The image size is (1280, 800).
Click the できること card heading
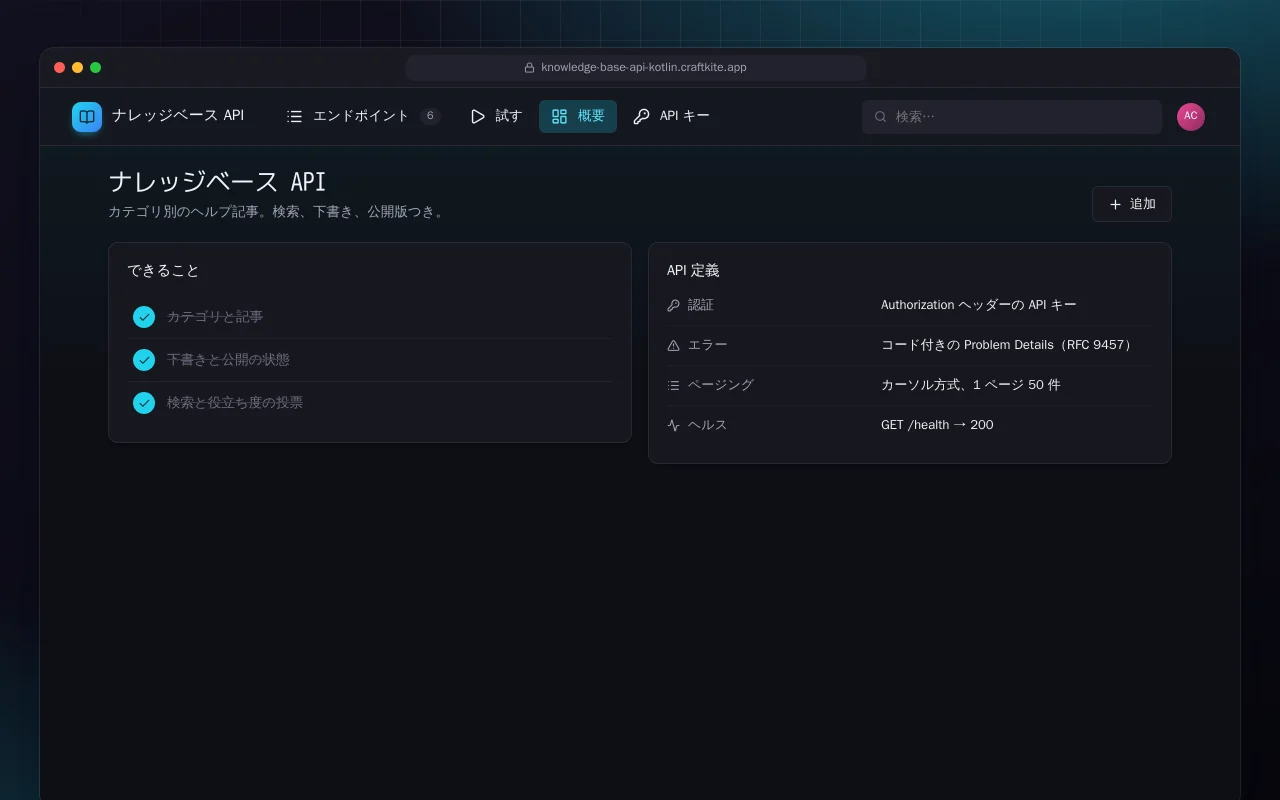163,271
